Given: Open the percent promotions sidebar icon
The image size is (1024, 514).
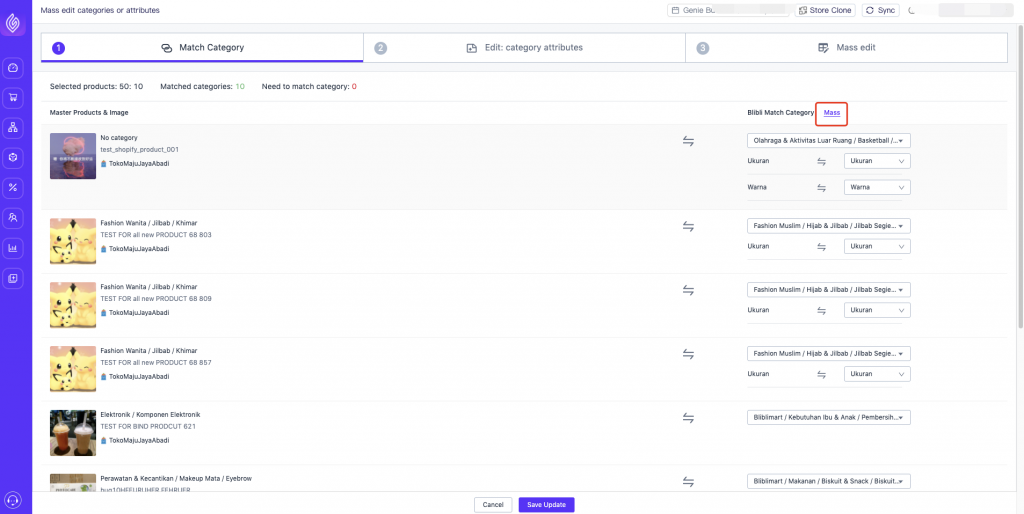Looking at the screenshot, I should click(x=13, y=188).
